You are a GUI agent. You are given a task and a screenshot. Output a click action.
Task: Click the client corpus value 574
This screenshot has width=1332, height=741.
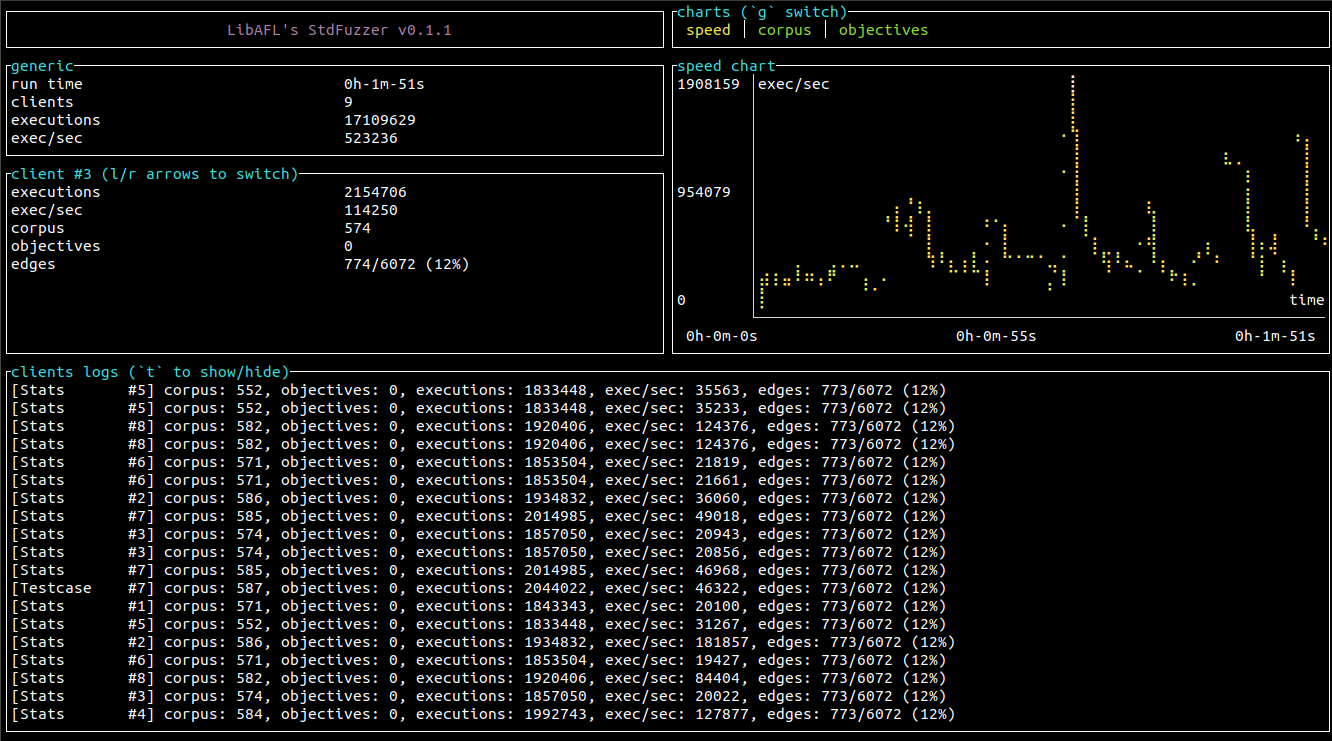(357, 228)
